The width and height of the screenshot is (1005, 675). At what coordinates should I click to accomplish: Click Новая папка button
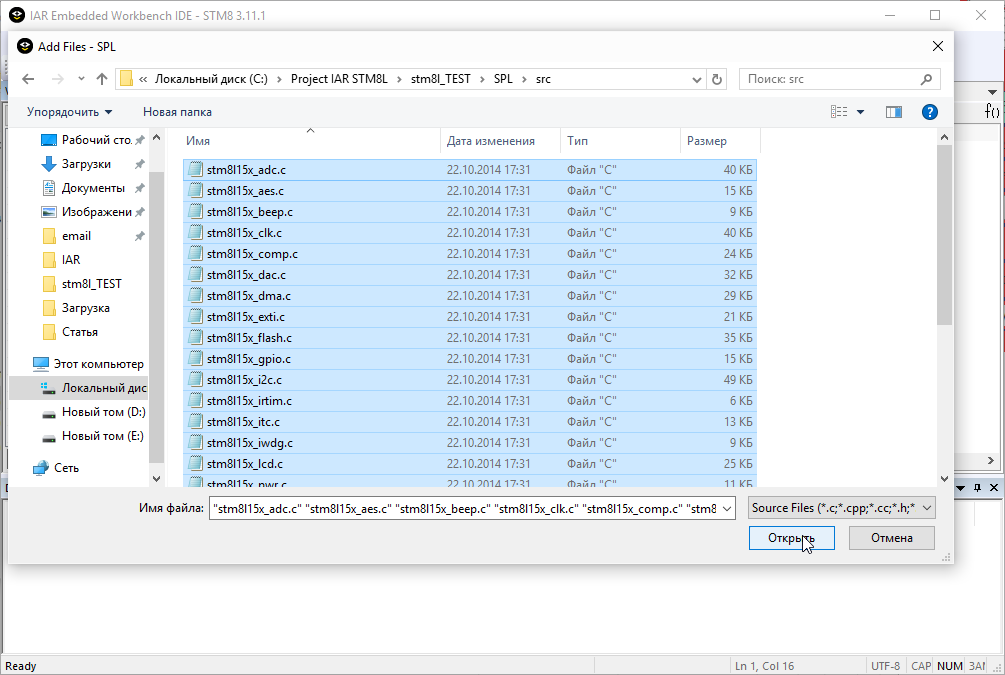click(x=177, y=112)
